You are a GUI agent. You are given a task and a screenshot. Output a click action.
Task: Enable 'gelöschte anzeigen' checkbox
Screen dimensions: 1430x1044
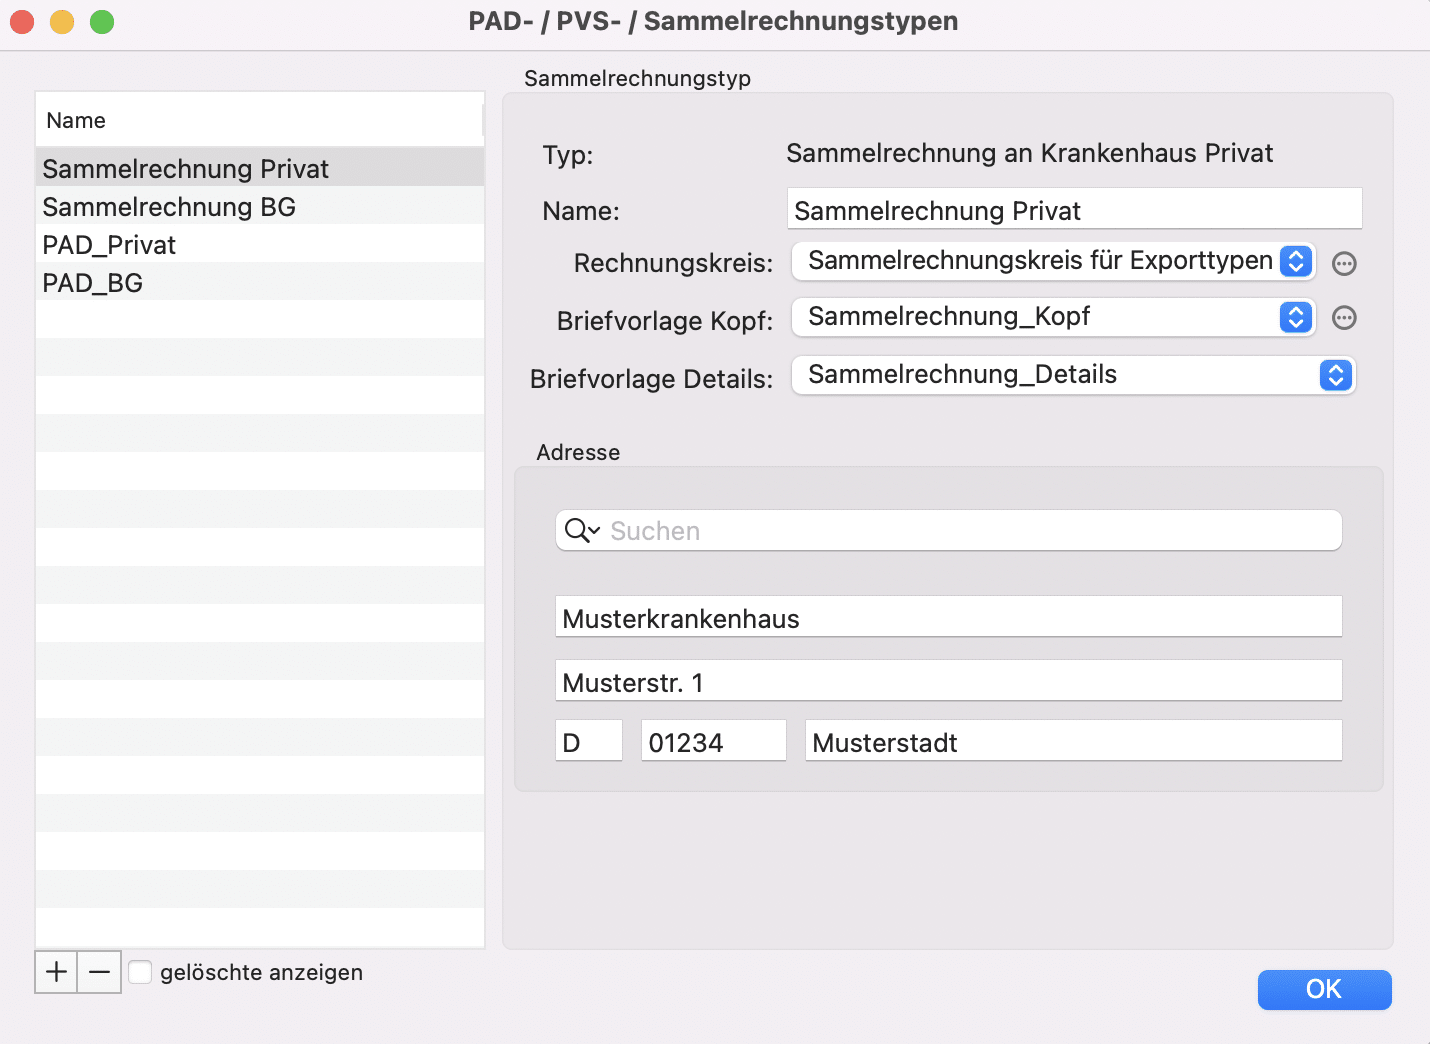pyautogui.click(x=141, y=972)
